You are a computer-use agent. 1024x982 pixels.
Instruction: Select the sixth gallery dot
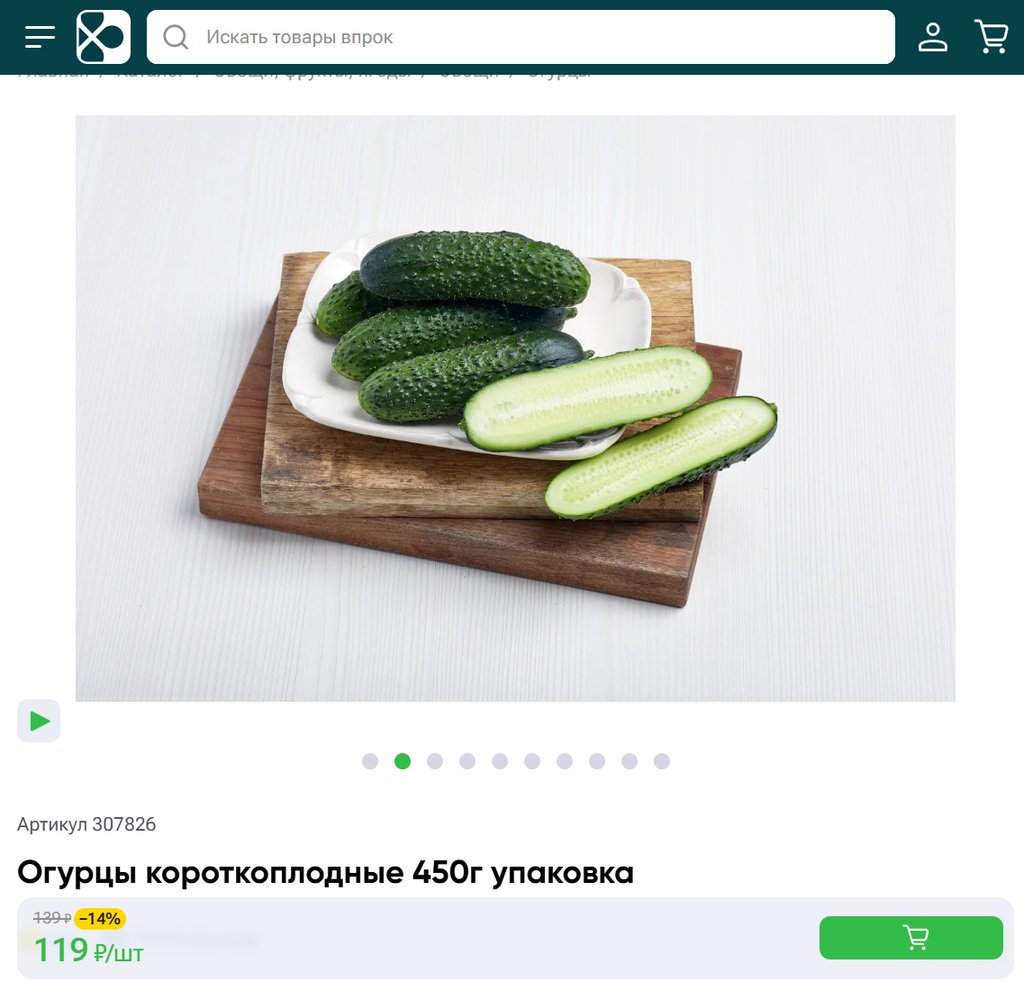click(x=532, y=761)
